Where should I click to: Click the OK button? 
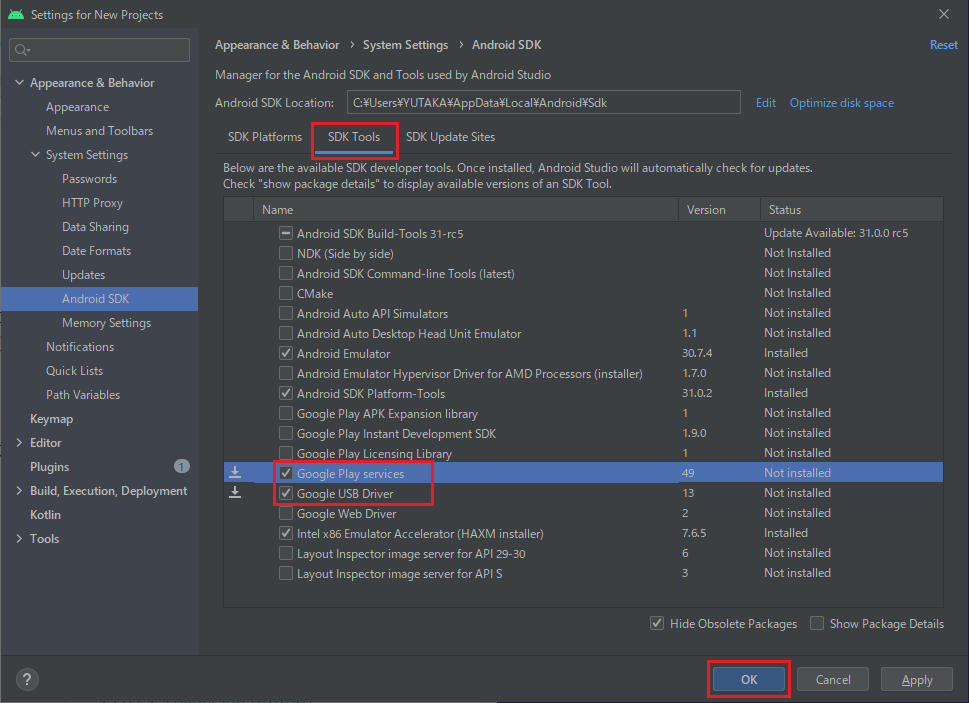749,680
